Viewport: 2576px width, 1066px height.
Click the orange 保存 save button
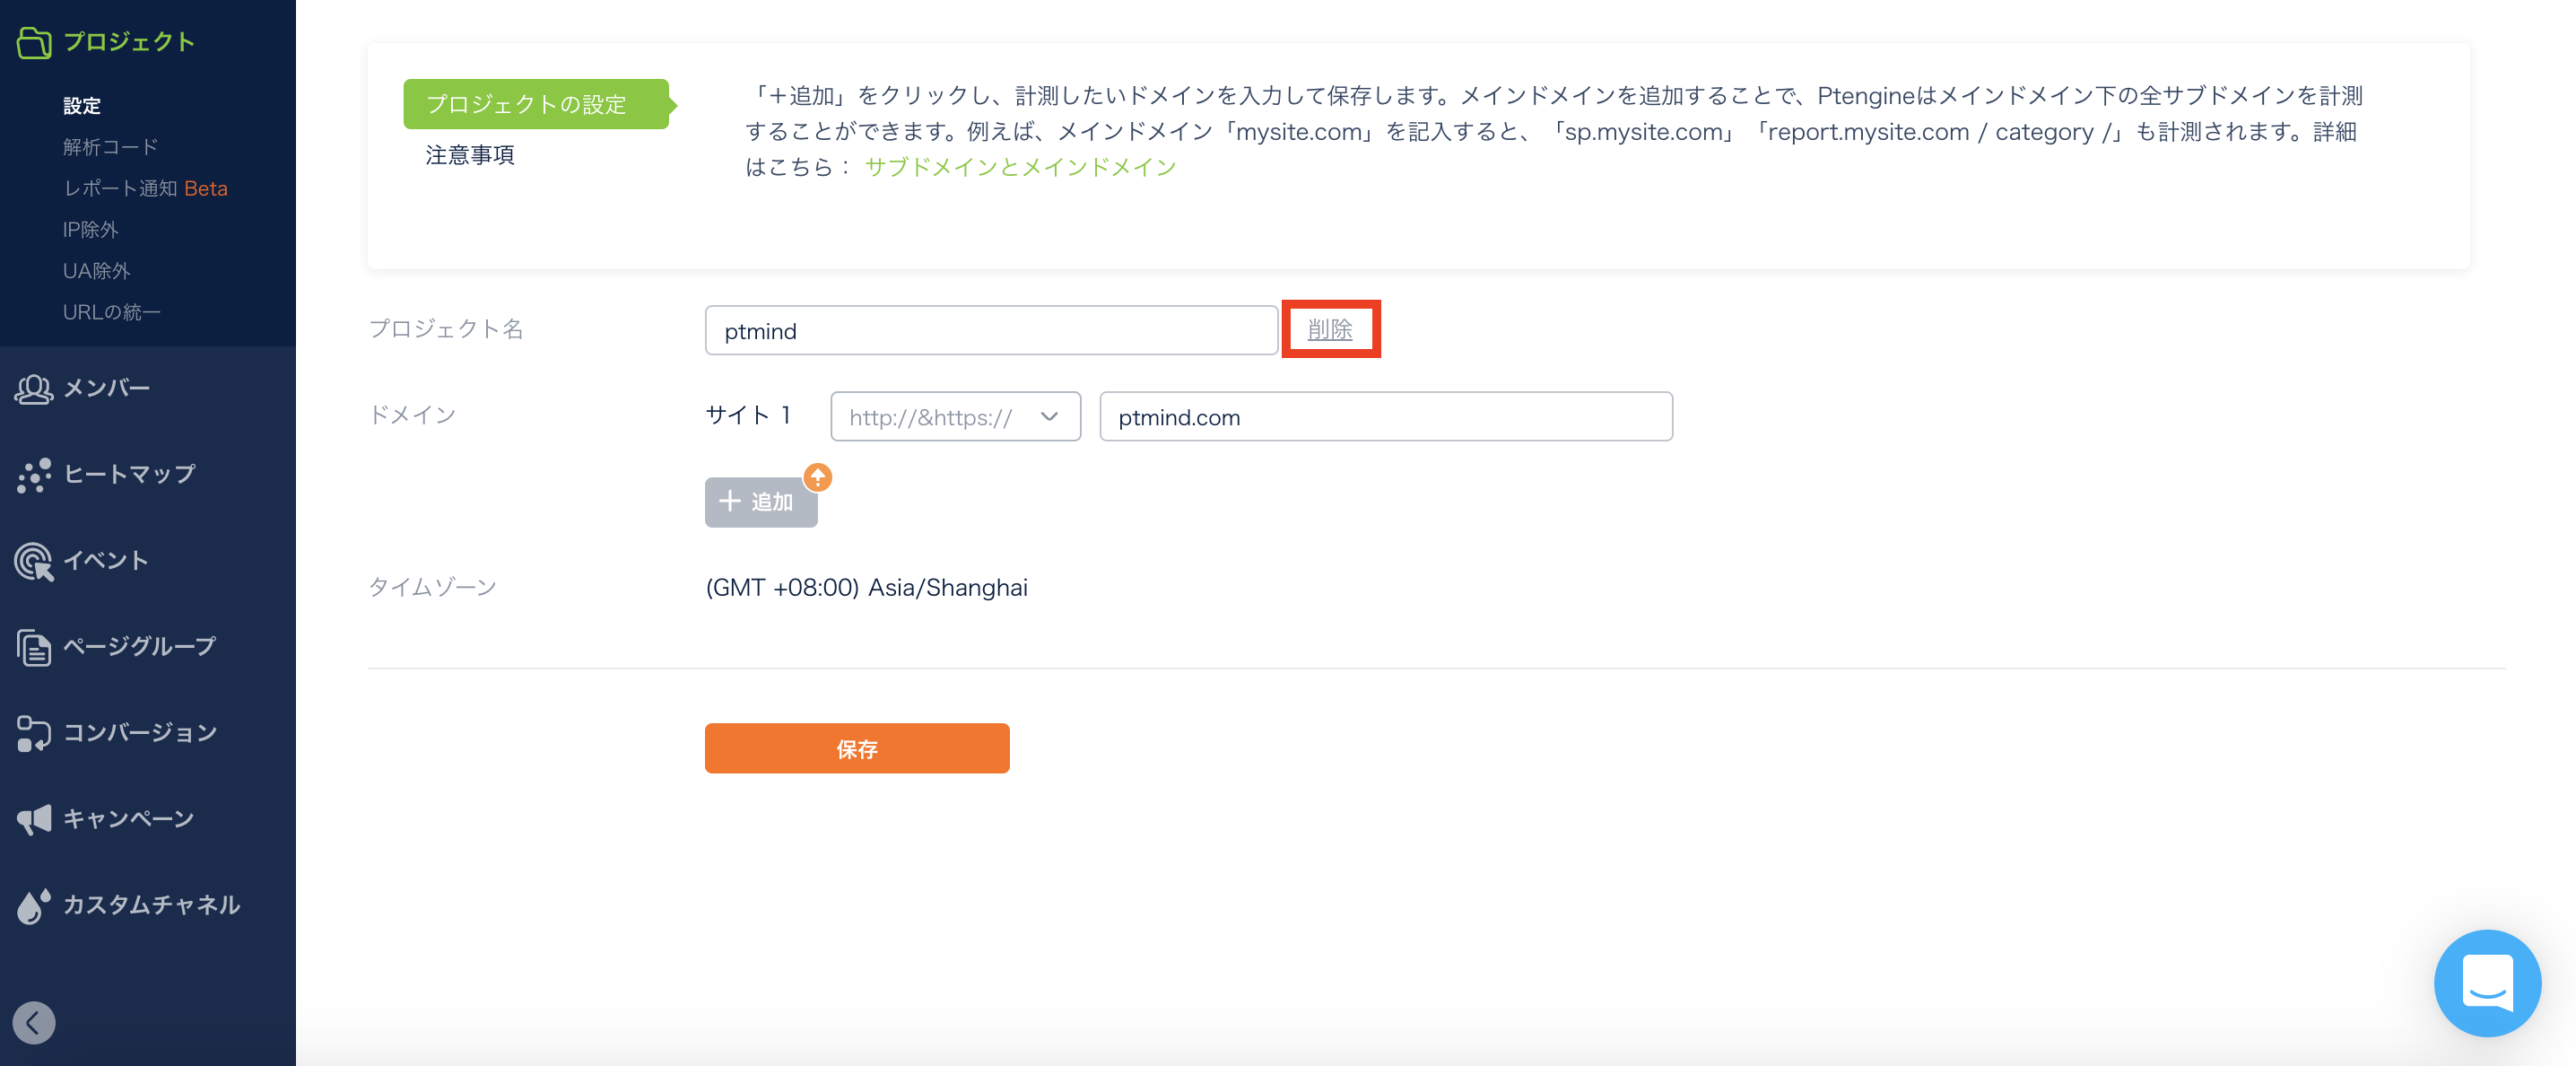(857, 749)
